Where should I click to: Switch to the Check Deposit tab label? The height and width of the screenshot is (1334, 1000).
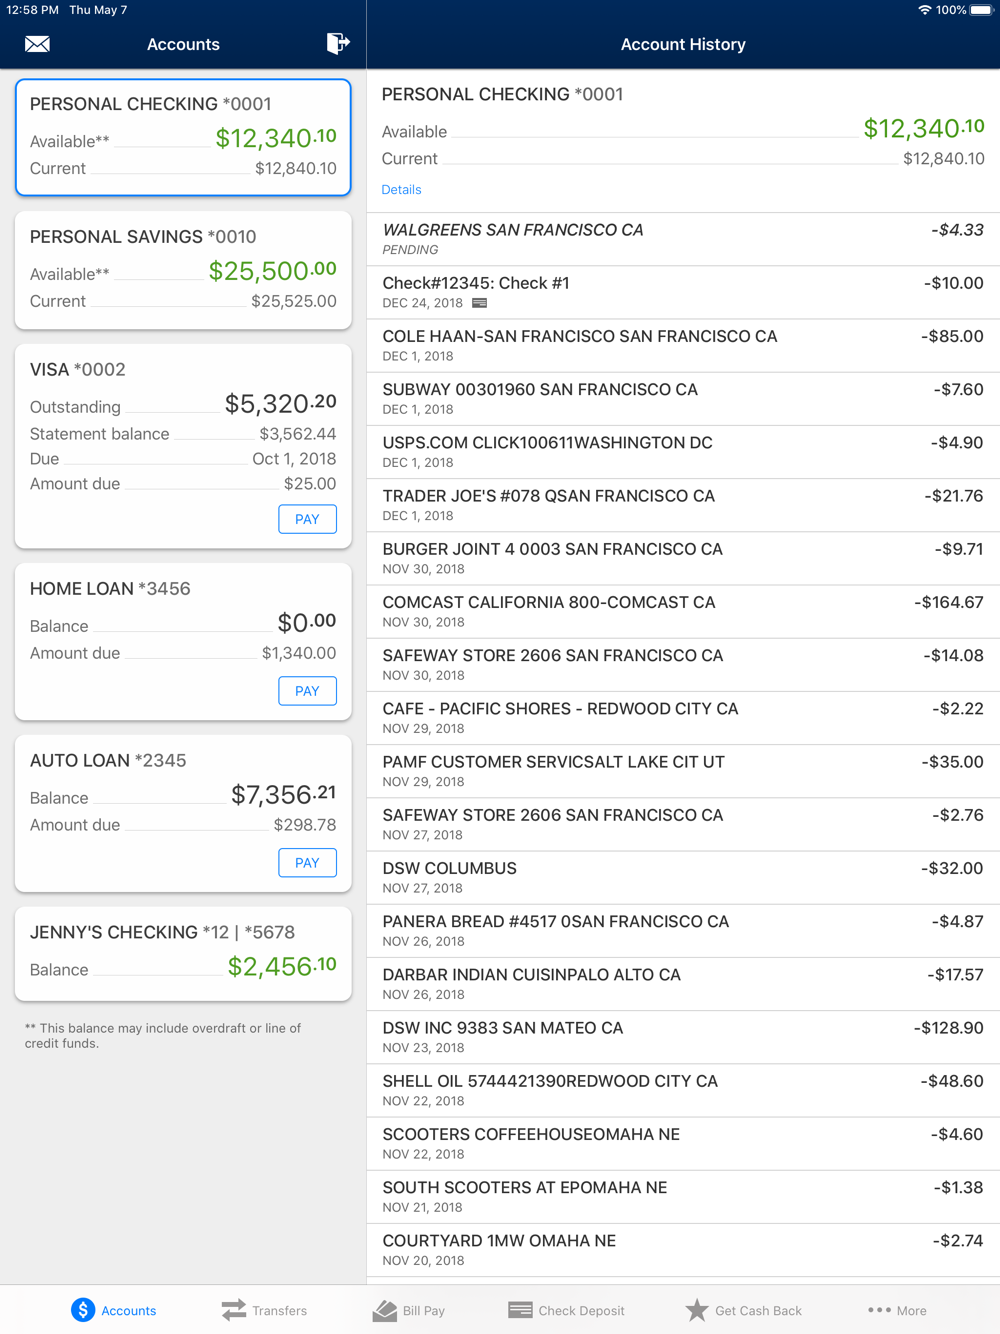click(581, 1311)
